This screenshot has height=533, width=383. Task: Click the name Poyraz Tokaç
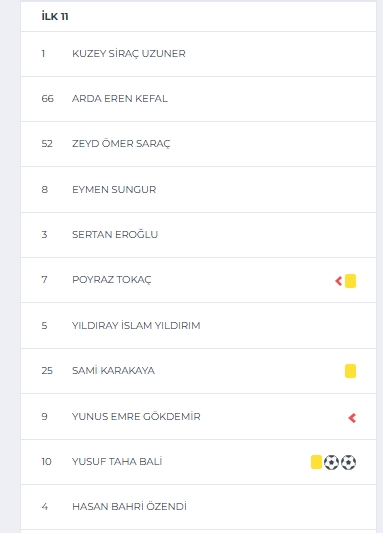(111, 280)
